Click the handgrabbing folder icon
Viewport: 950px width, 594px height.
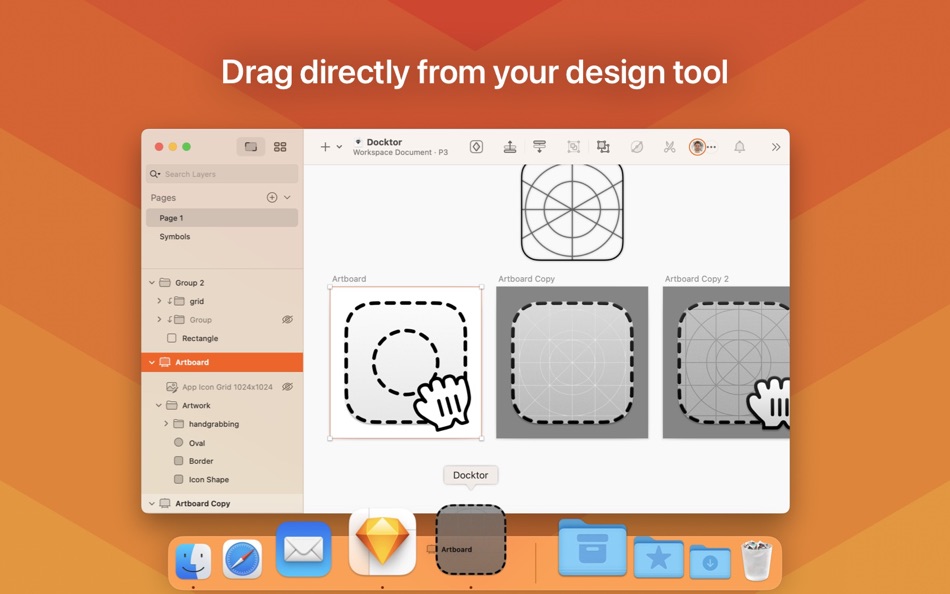click(x=179, y=424)
